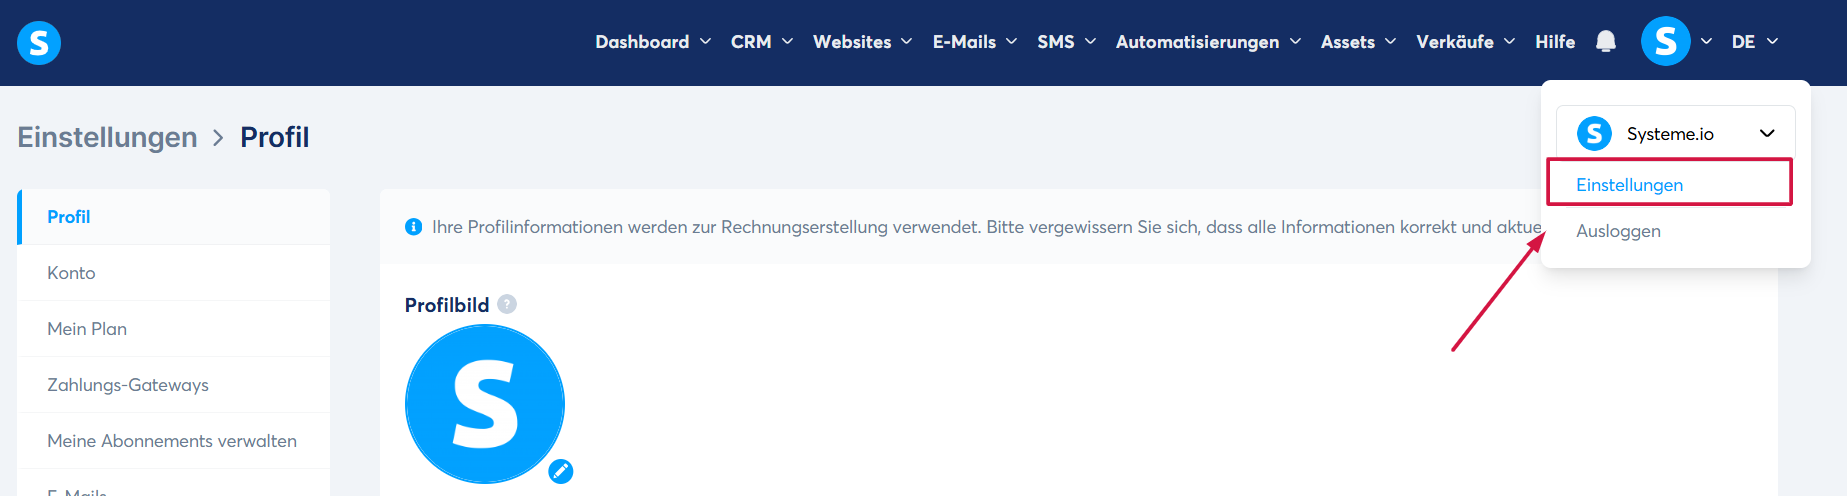Open the Konto settings section
The height and width of the screenshot is (496, 1847).
click(174, 273)
